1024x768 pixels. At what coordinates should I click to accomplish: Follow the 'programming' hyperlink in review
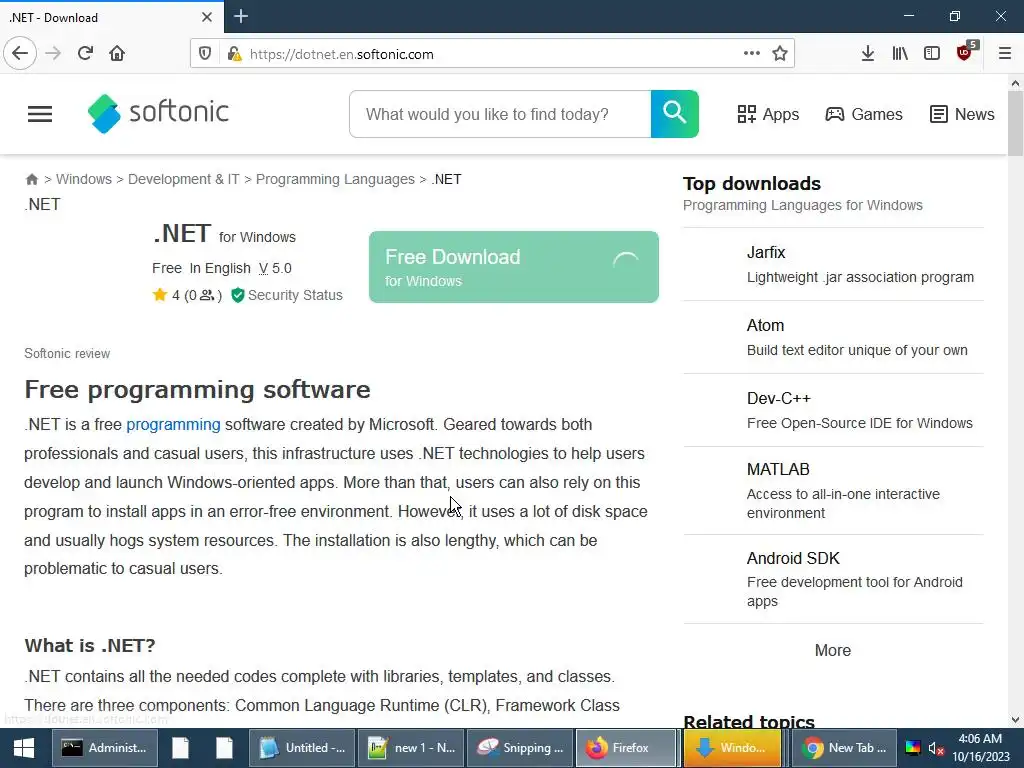tap(173, 424)
